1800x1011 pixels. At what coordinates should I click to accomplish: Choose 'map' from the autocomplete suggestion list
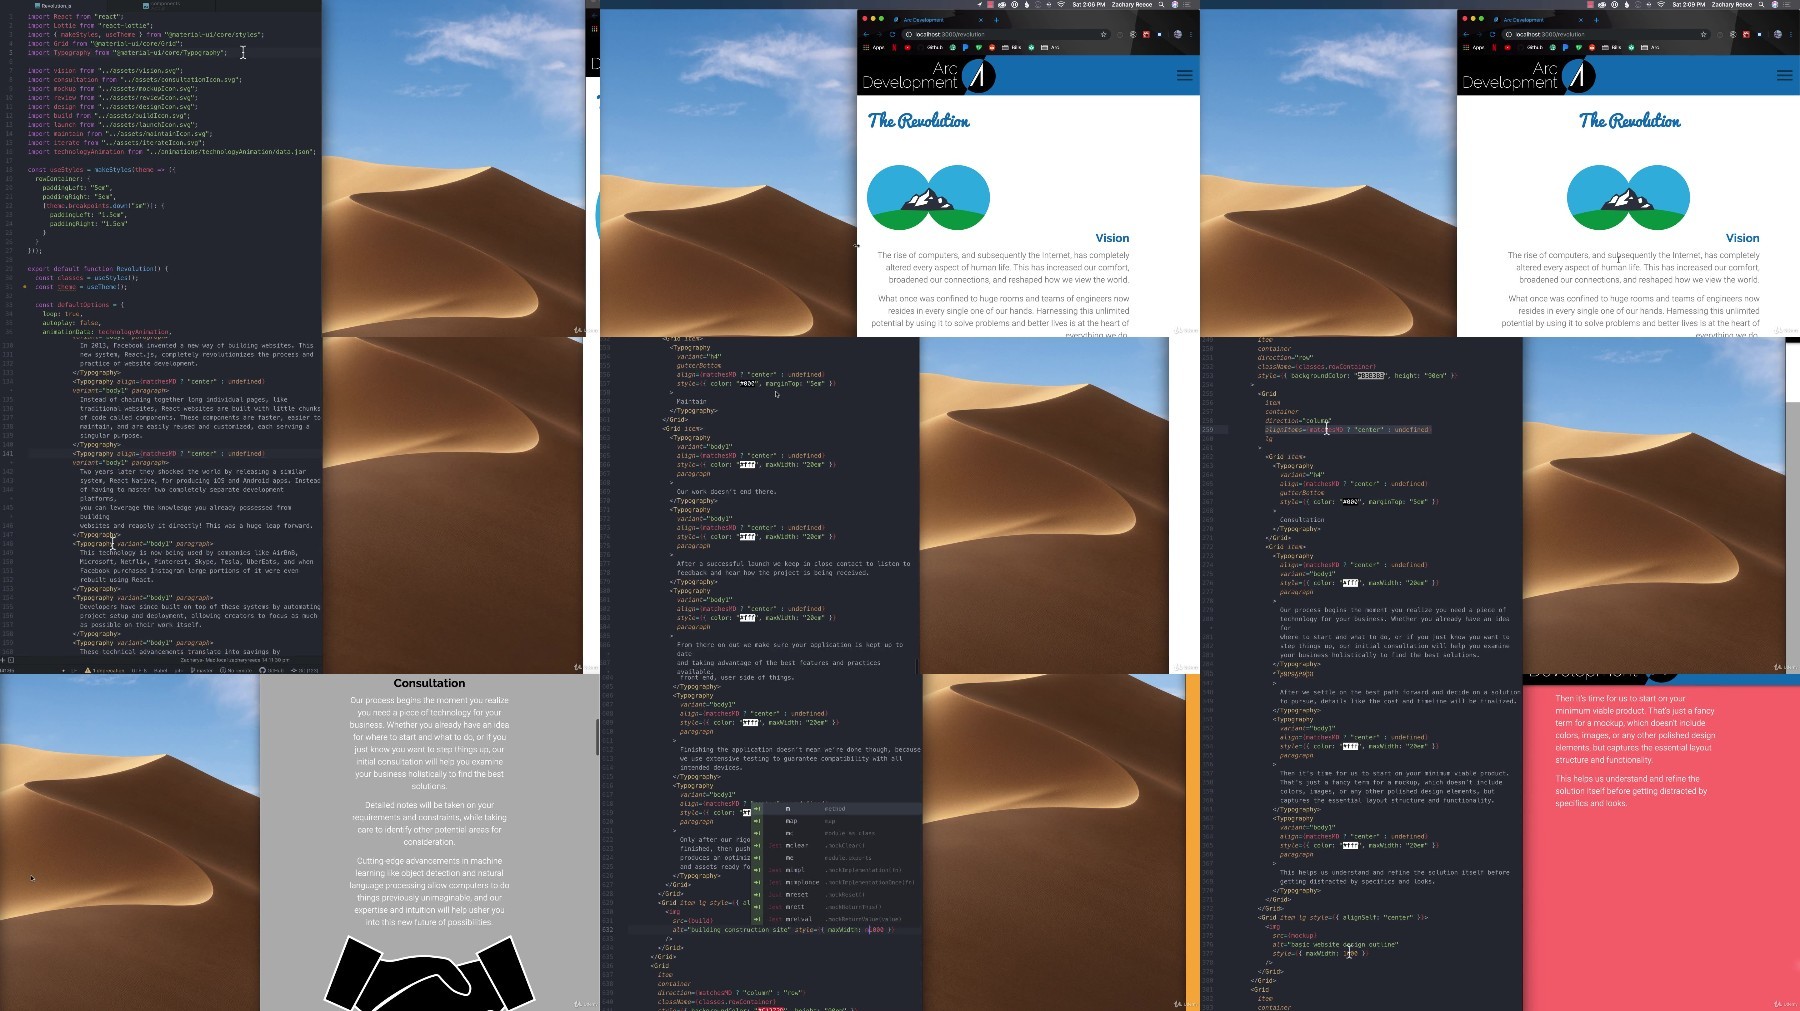(x=836, y=821)
